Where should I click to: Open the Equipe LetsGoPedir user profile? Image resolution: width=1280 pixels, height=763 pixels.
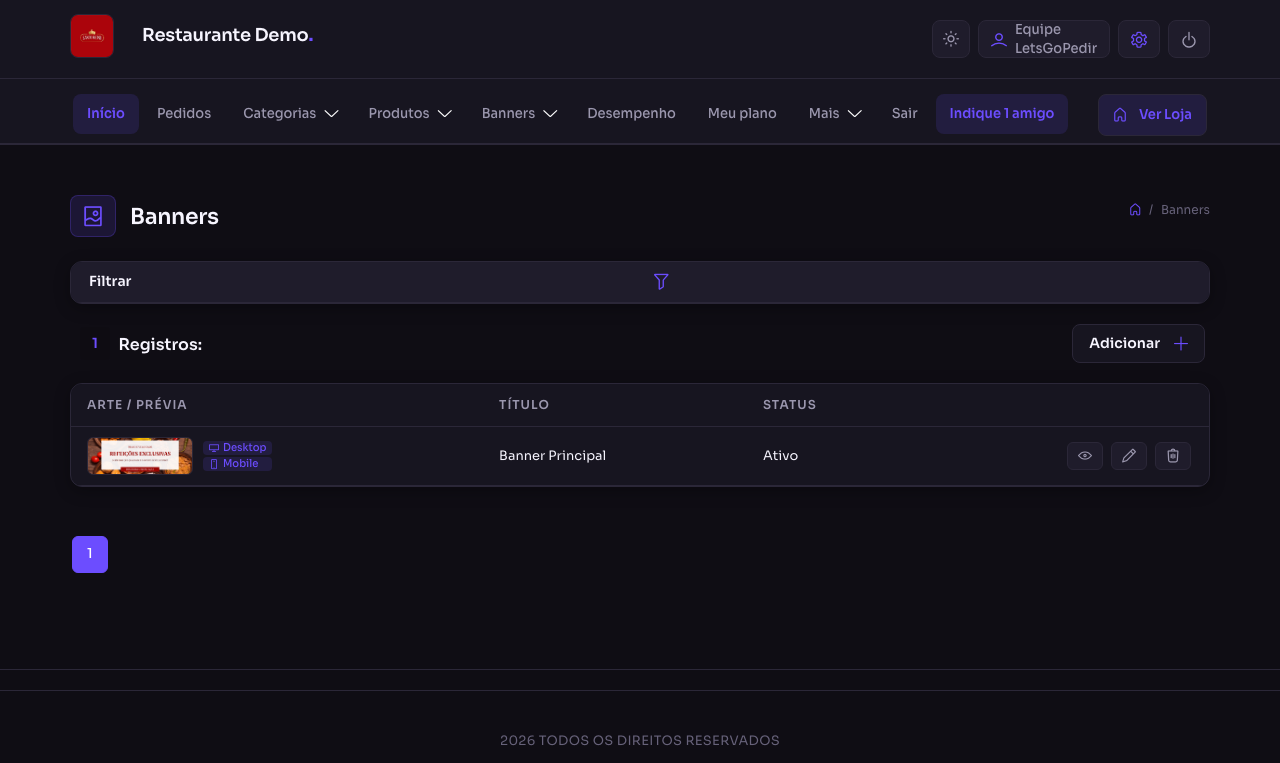1044,39
